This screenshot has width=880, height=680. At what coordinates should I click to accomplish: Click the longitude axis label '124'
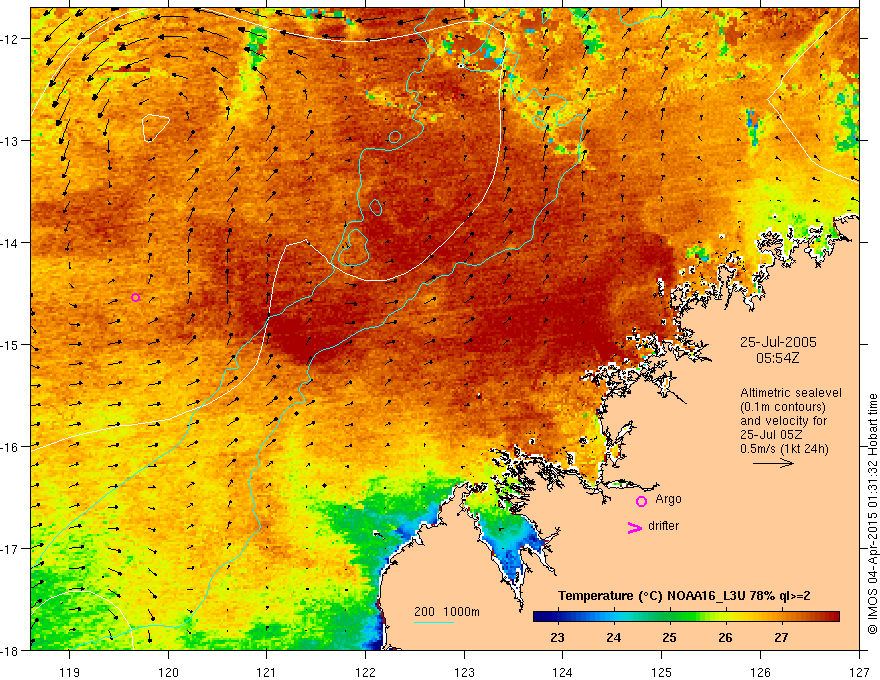(x=563, y=672)
